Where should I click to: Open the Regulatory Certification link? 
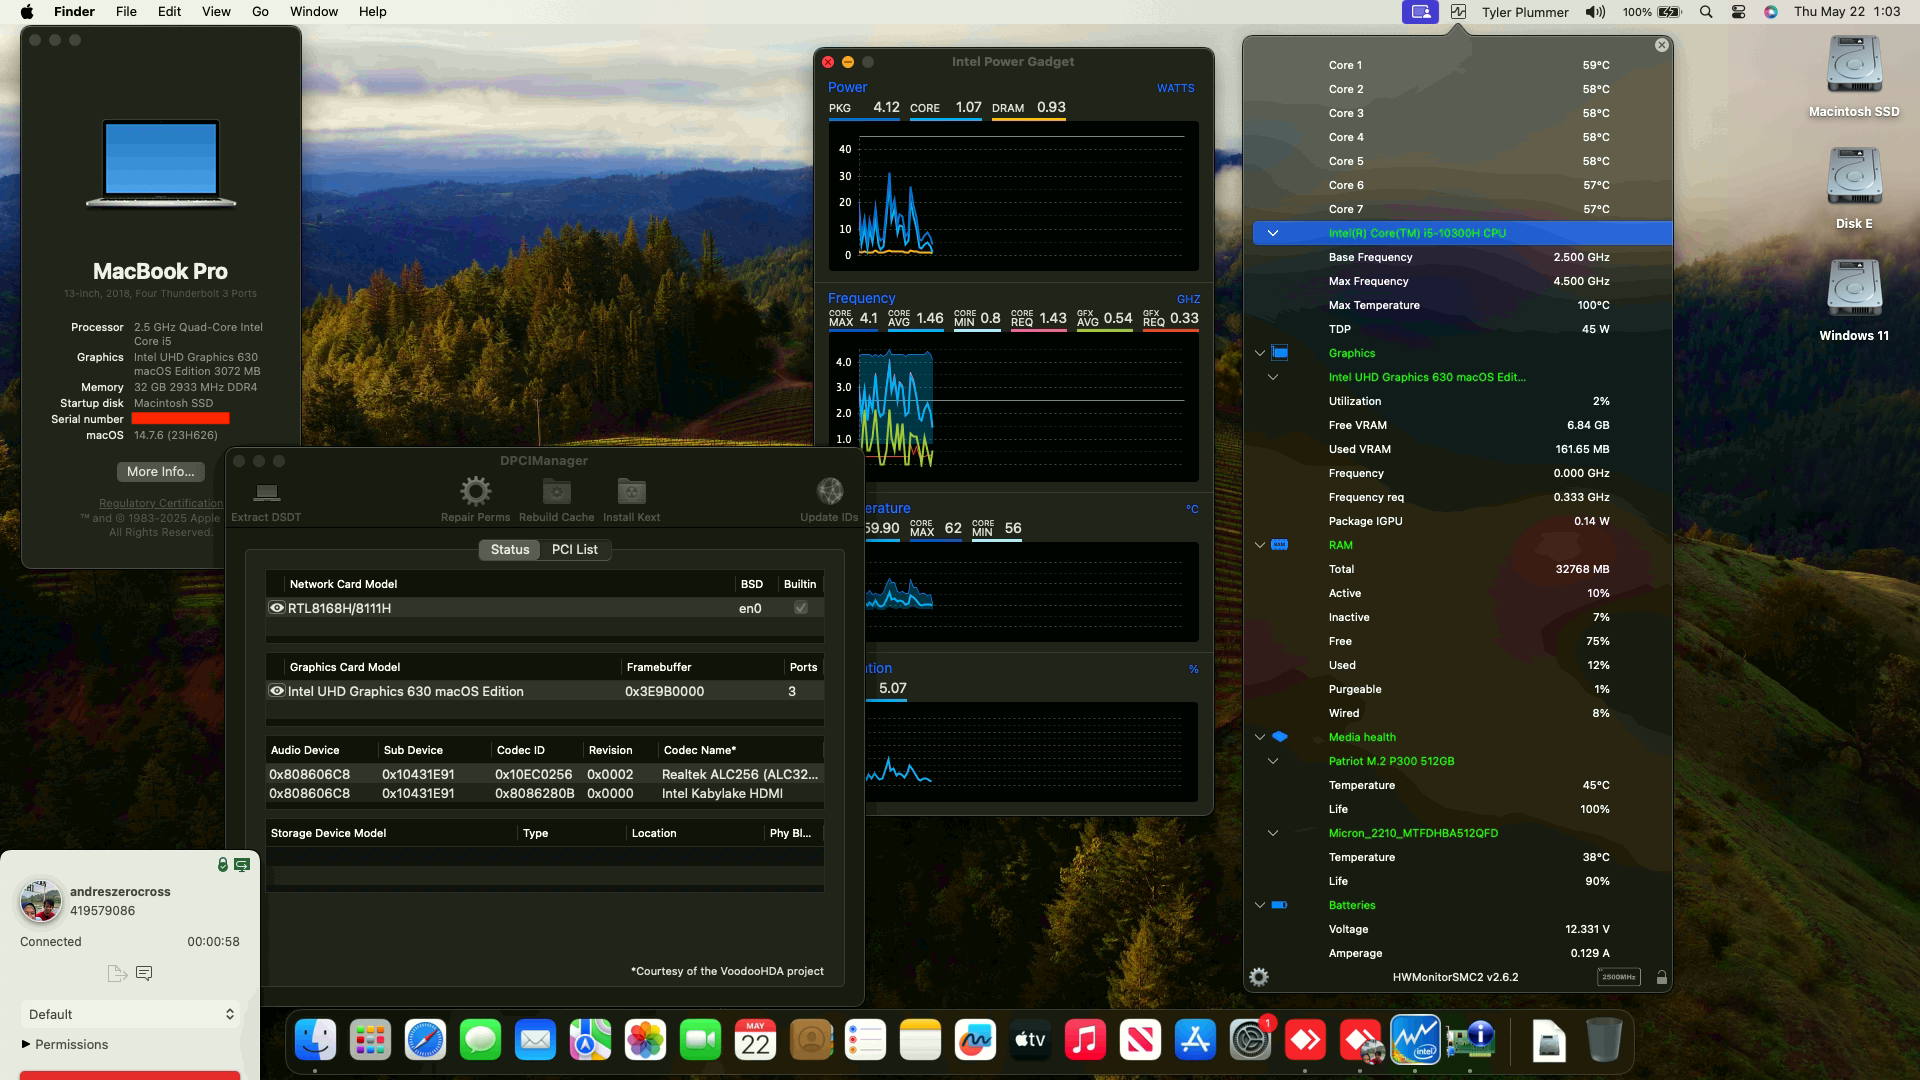pyautogui.click(x=160, y=503)
